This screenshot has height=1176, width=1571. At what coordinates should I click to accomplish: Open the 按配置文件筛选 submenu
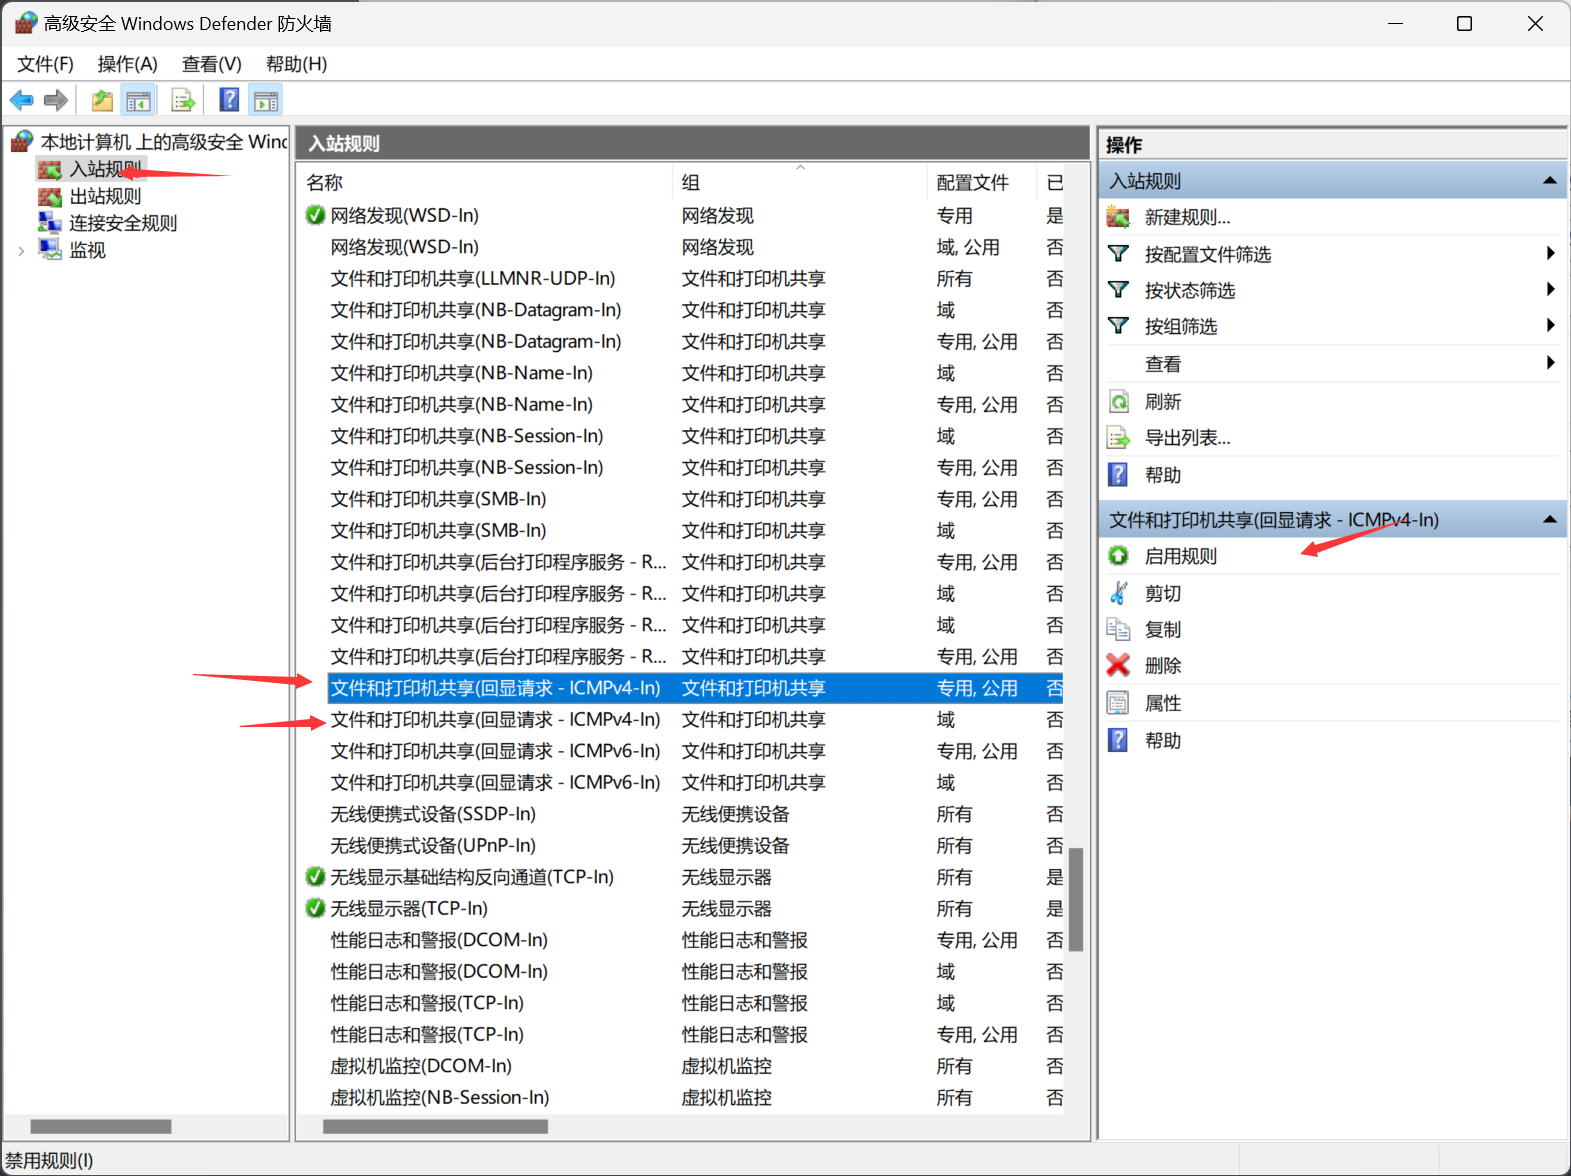point(1207,254)
